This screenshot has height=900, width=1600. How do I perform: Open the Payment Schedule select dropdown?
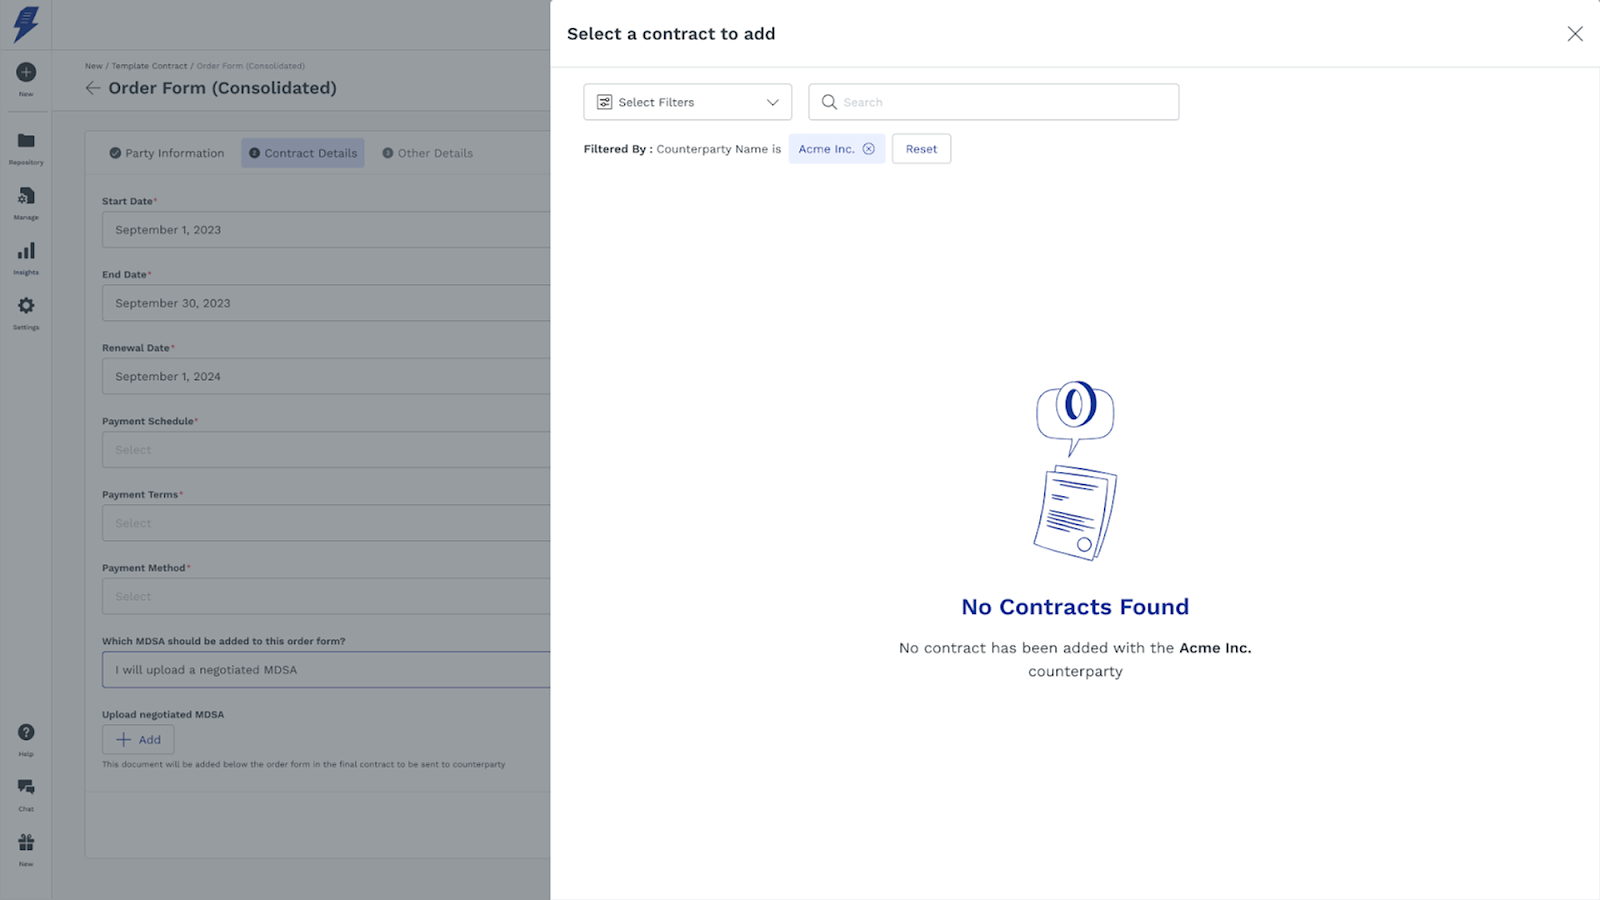click(x=326, y=450)
